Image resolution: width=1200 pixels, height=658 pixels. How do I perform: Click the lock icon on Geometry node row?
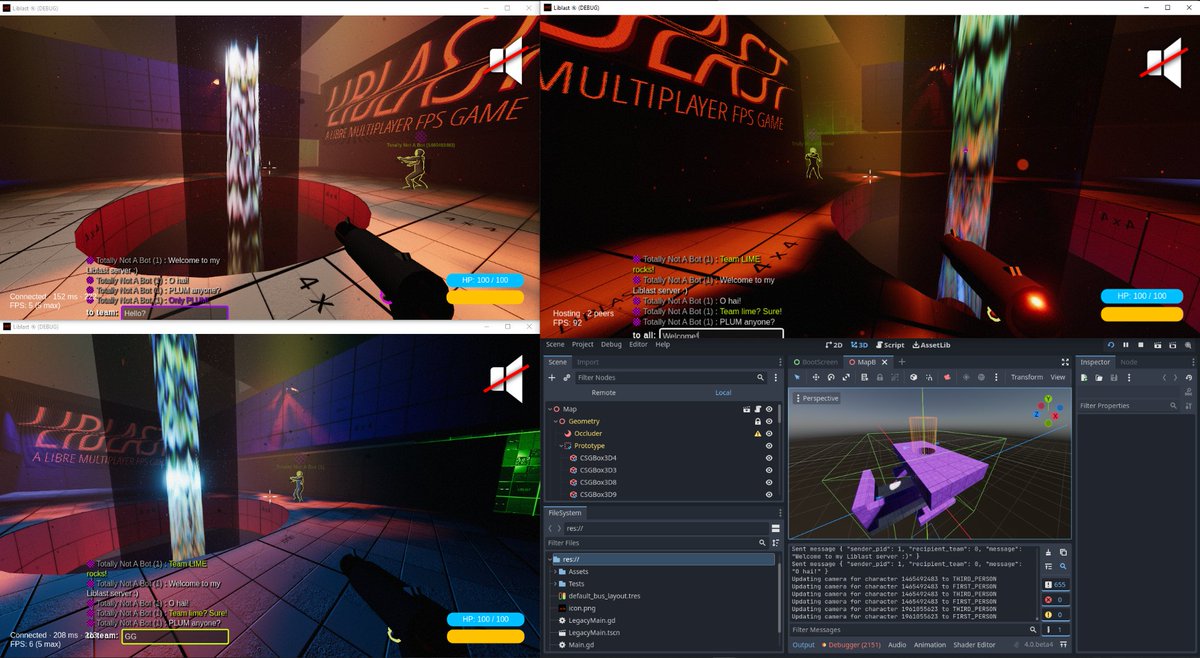coord(758,421)
